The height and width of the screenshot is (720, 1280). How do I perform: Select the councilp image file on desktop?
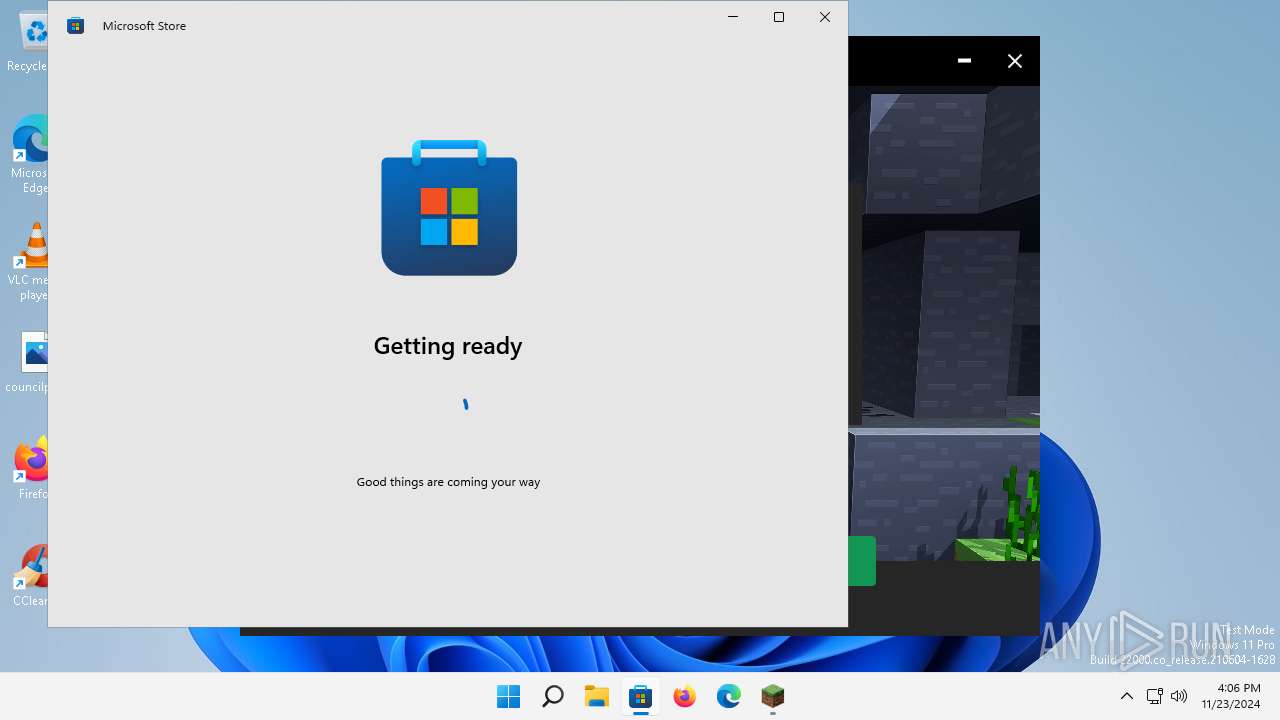click(x=28, y=362)
